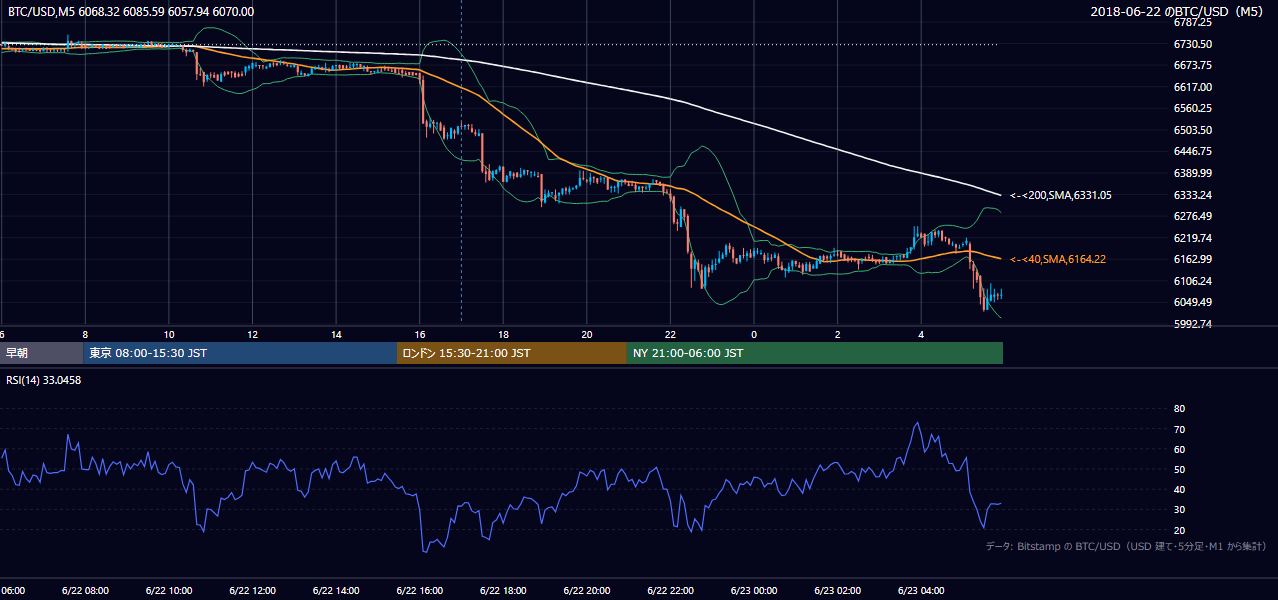Click the bottom time label 6/22 20:00
Viewport: 1278px width, 600px height.
pos(587,591)
